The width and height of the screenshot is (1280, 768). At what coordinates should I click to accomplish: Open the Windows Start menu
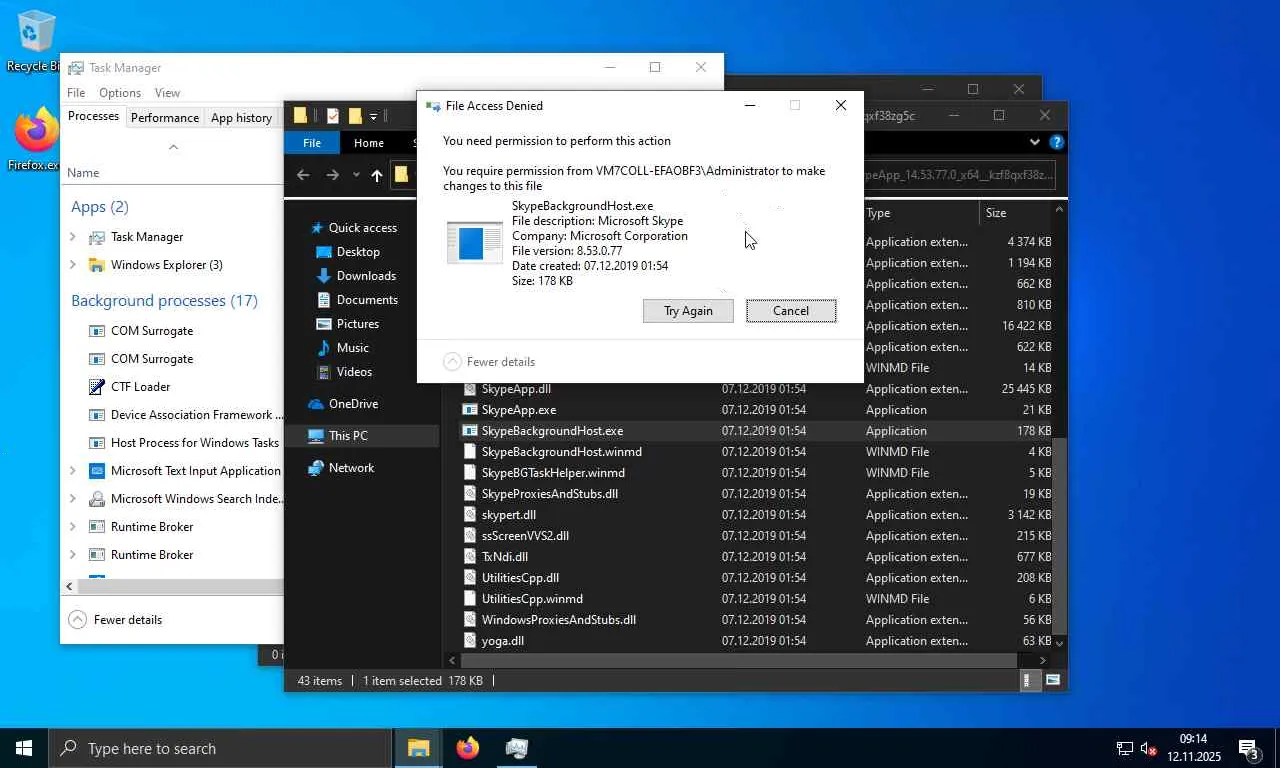tap(24, 748)
